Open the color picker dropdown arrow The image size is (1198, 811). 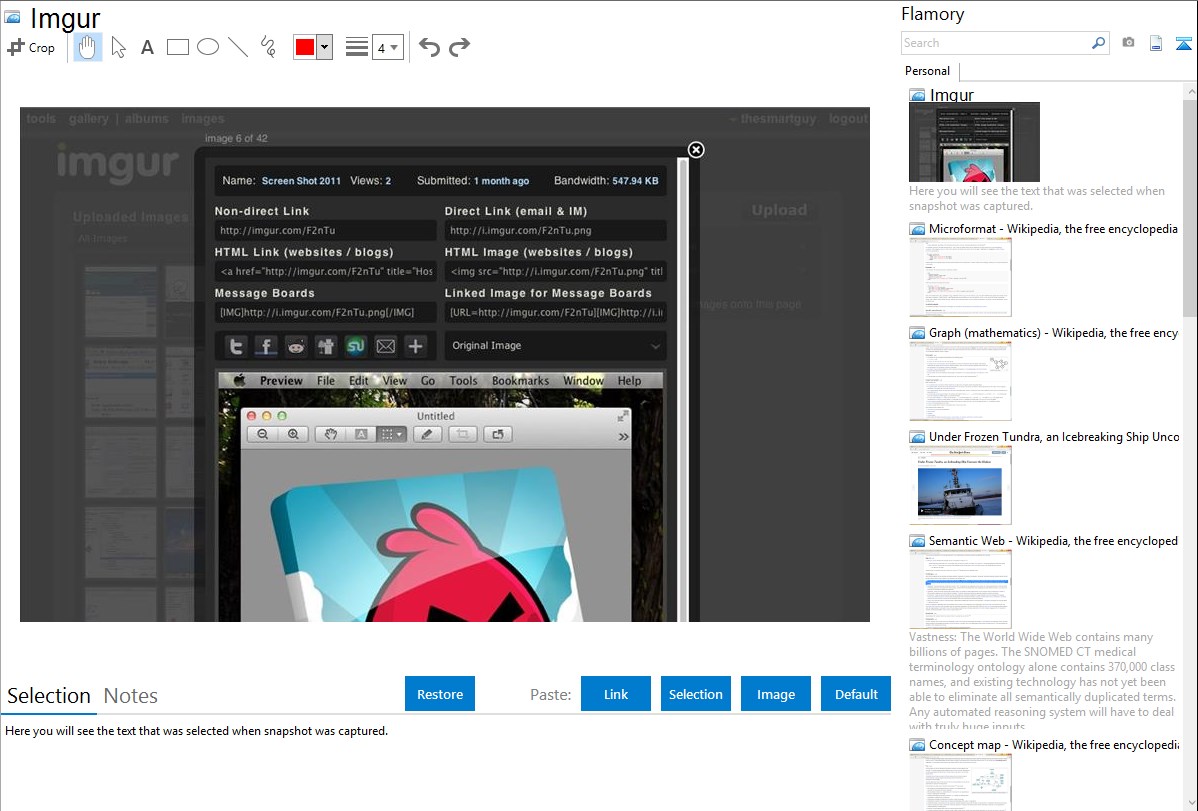325,47
